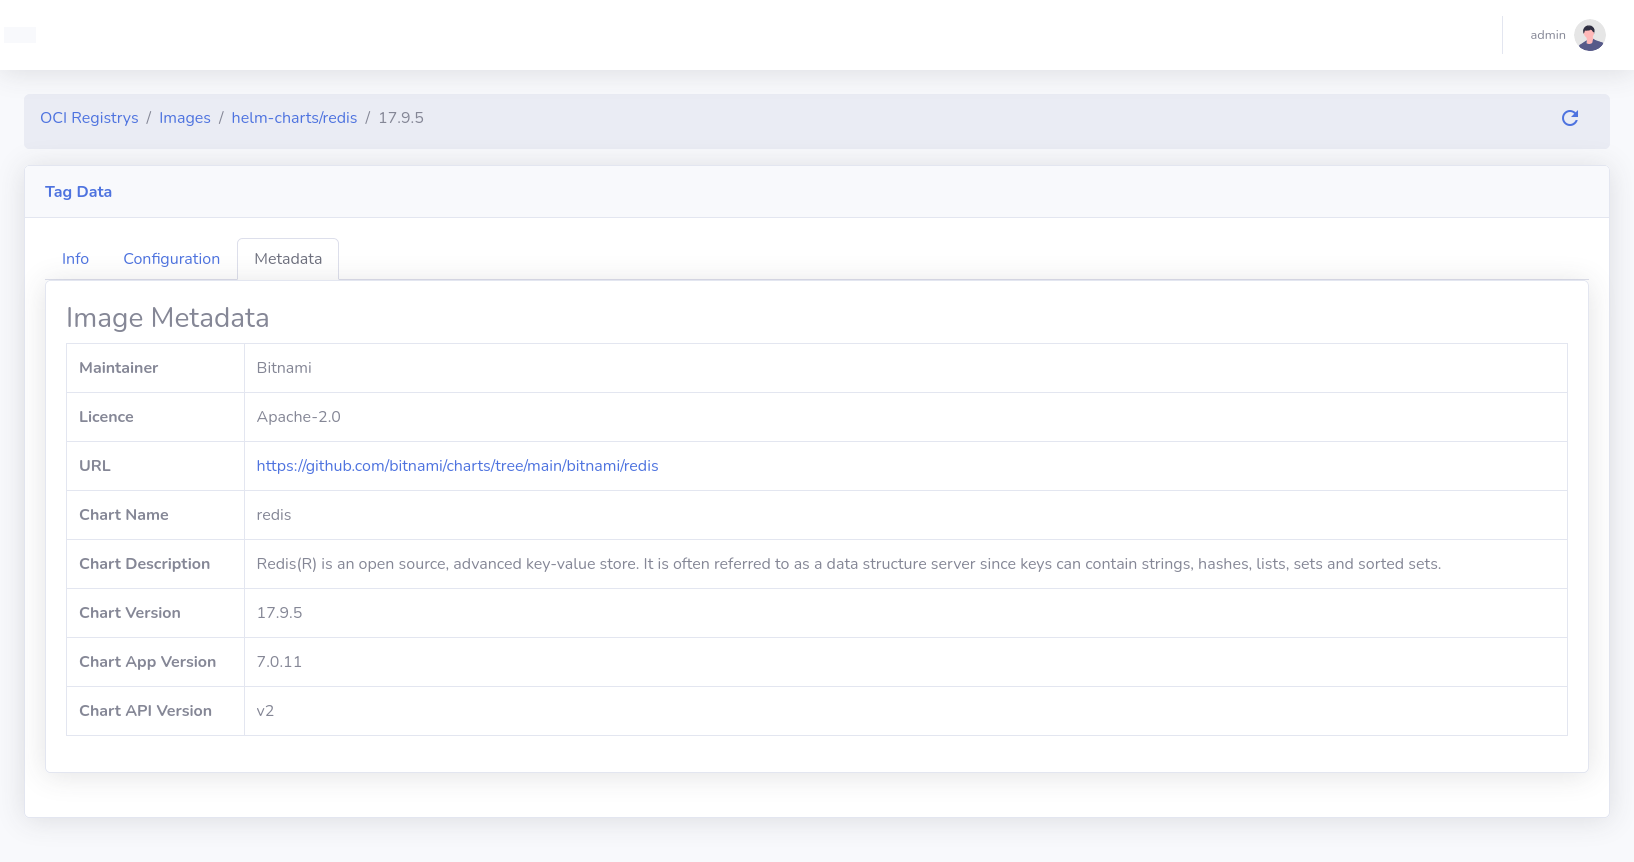Click the Image Metadata heading
This screenshot has width=1634, height=862.
[x=167, y=318]
